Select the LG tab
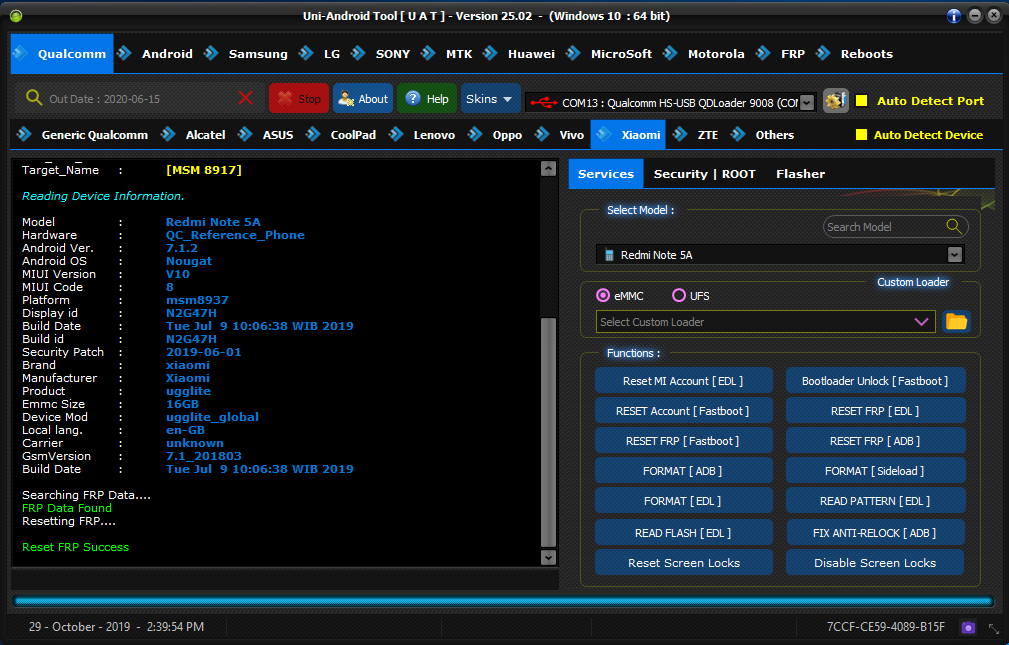 [x=332, y=54]
